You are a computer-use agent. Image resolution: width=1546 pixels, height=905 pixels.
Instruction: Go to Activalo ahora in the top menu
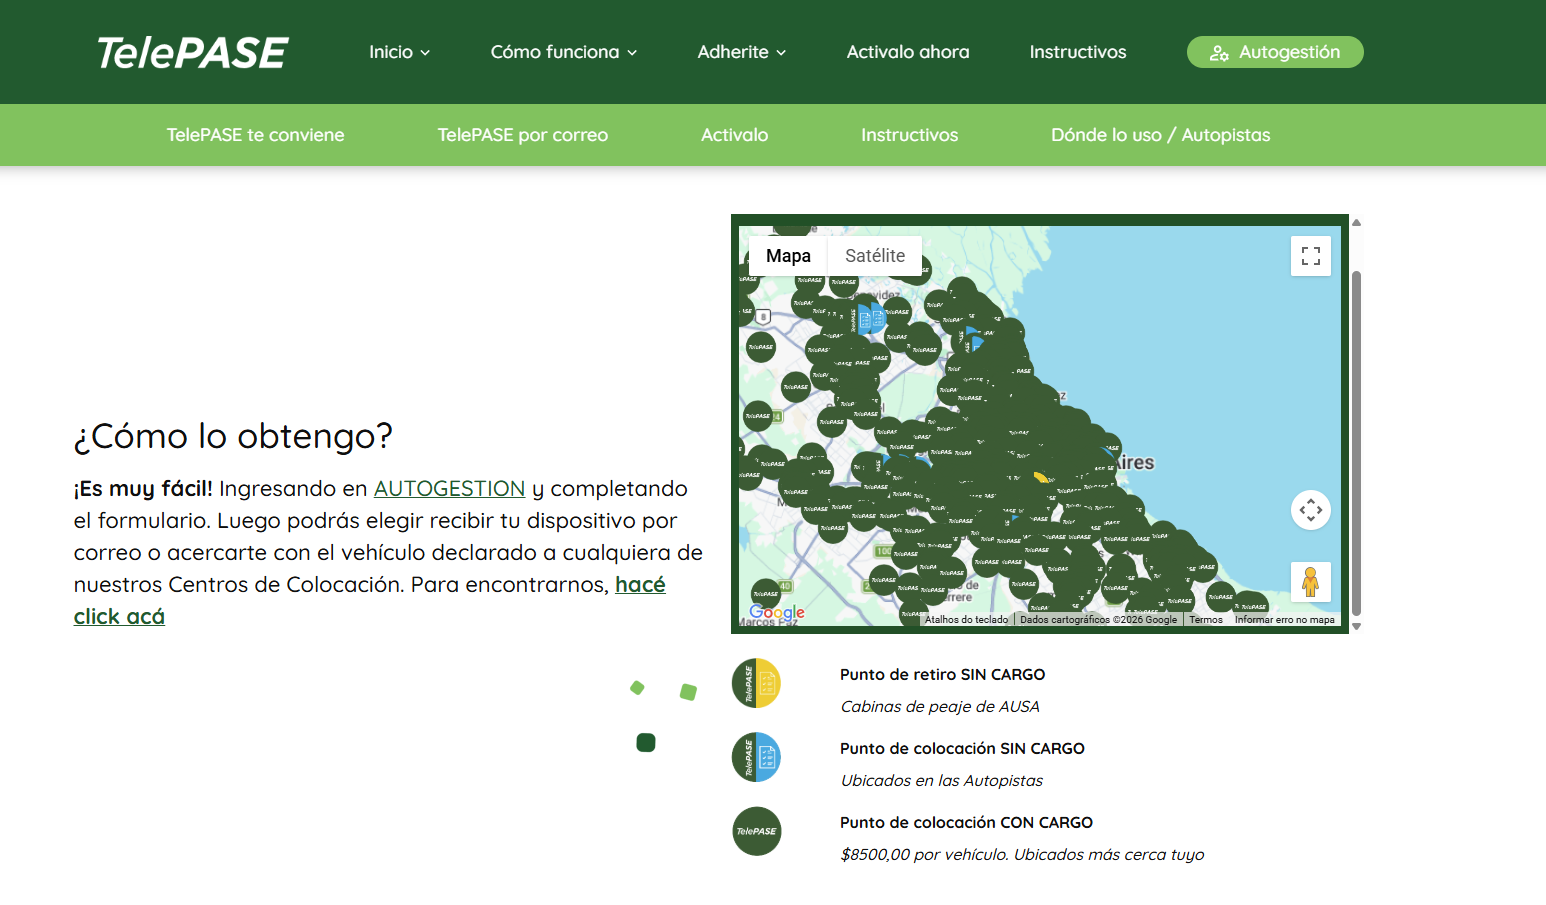pyautogui.click(x=908, y=52)
